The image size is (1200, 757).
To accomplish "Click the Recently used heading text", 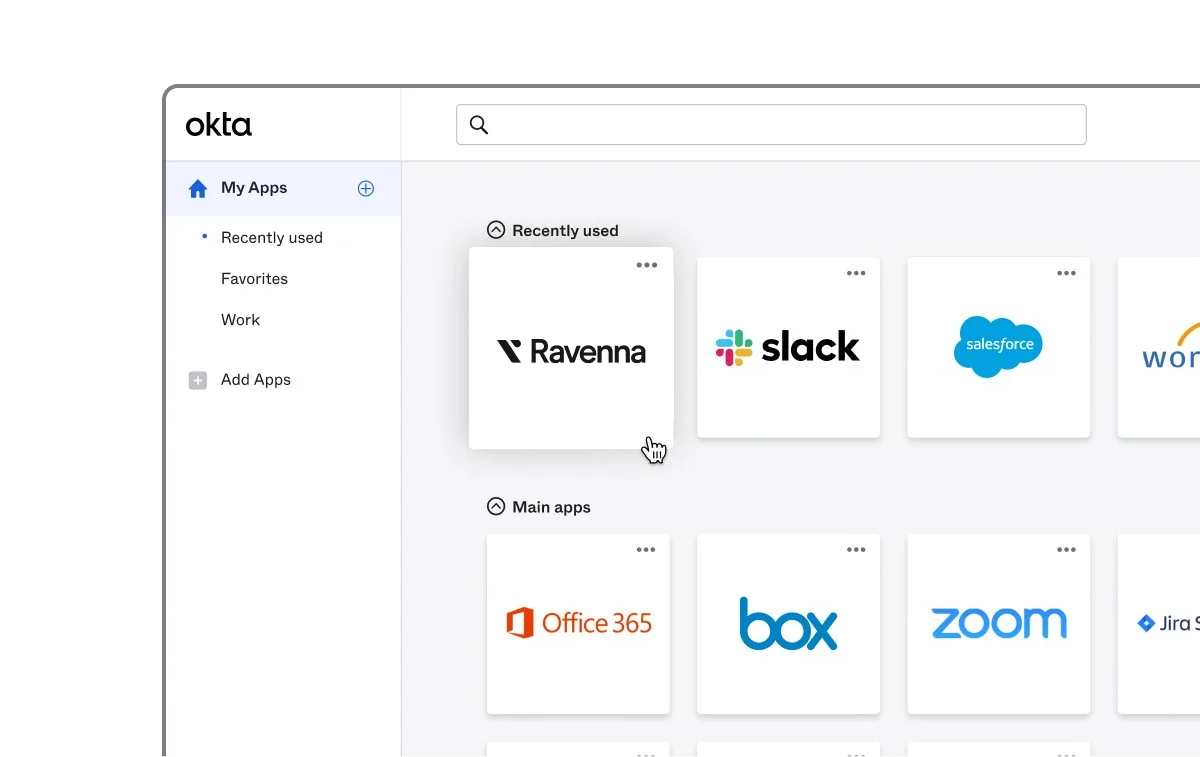I will coord(565,231).
